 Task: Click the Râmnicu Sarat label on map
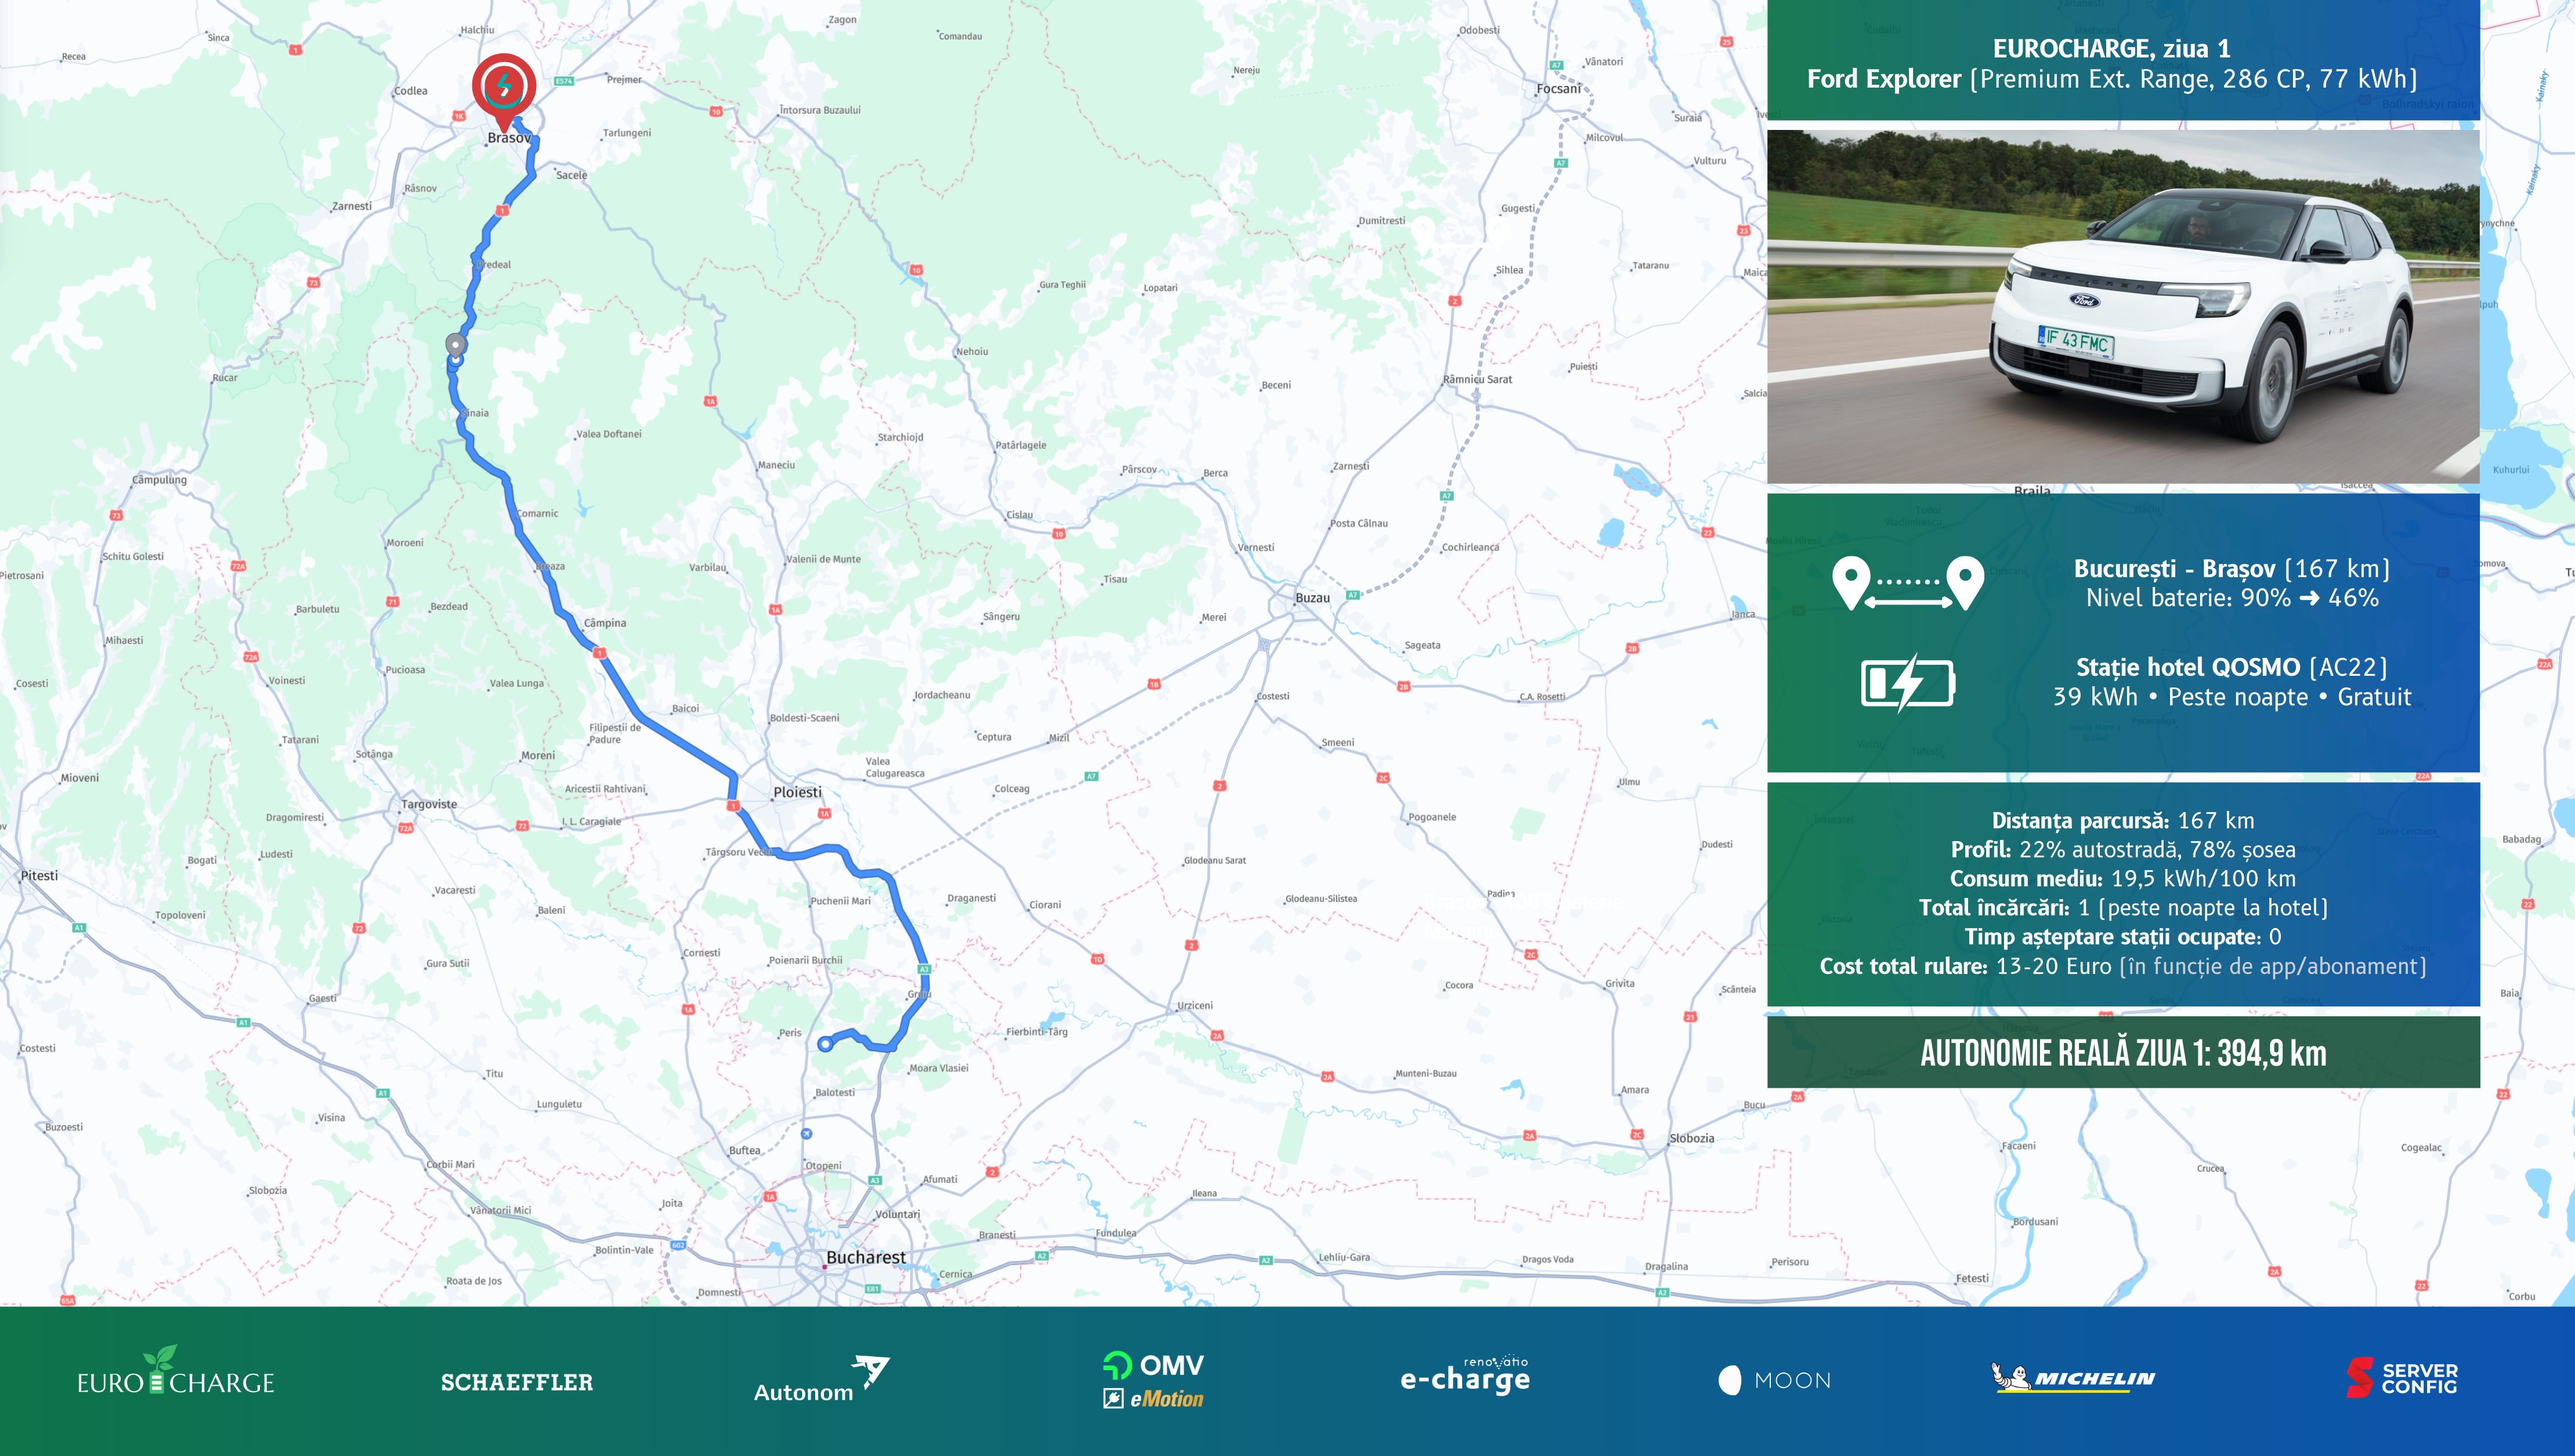click(x=1477, y=379)
